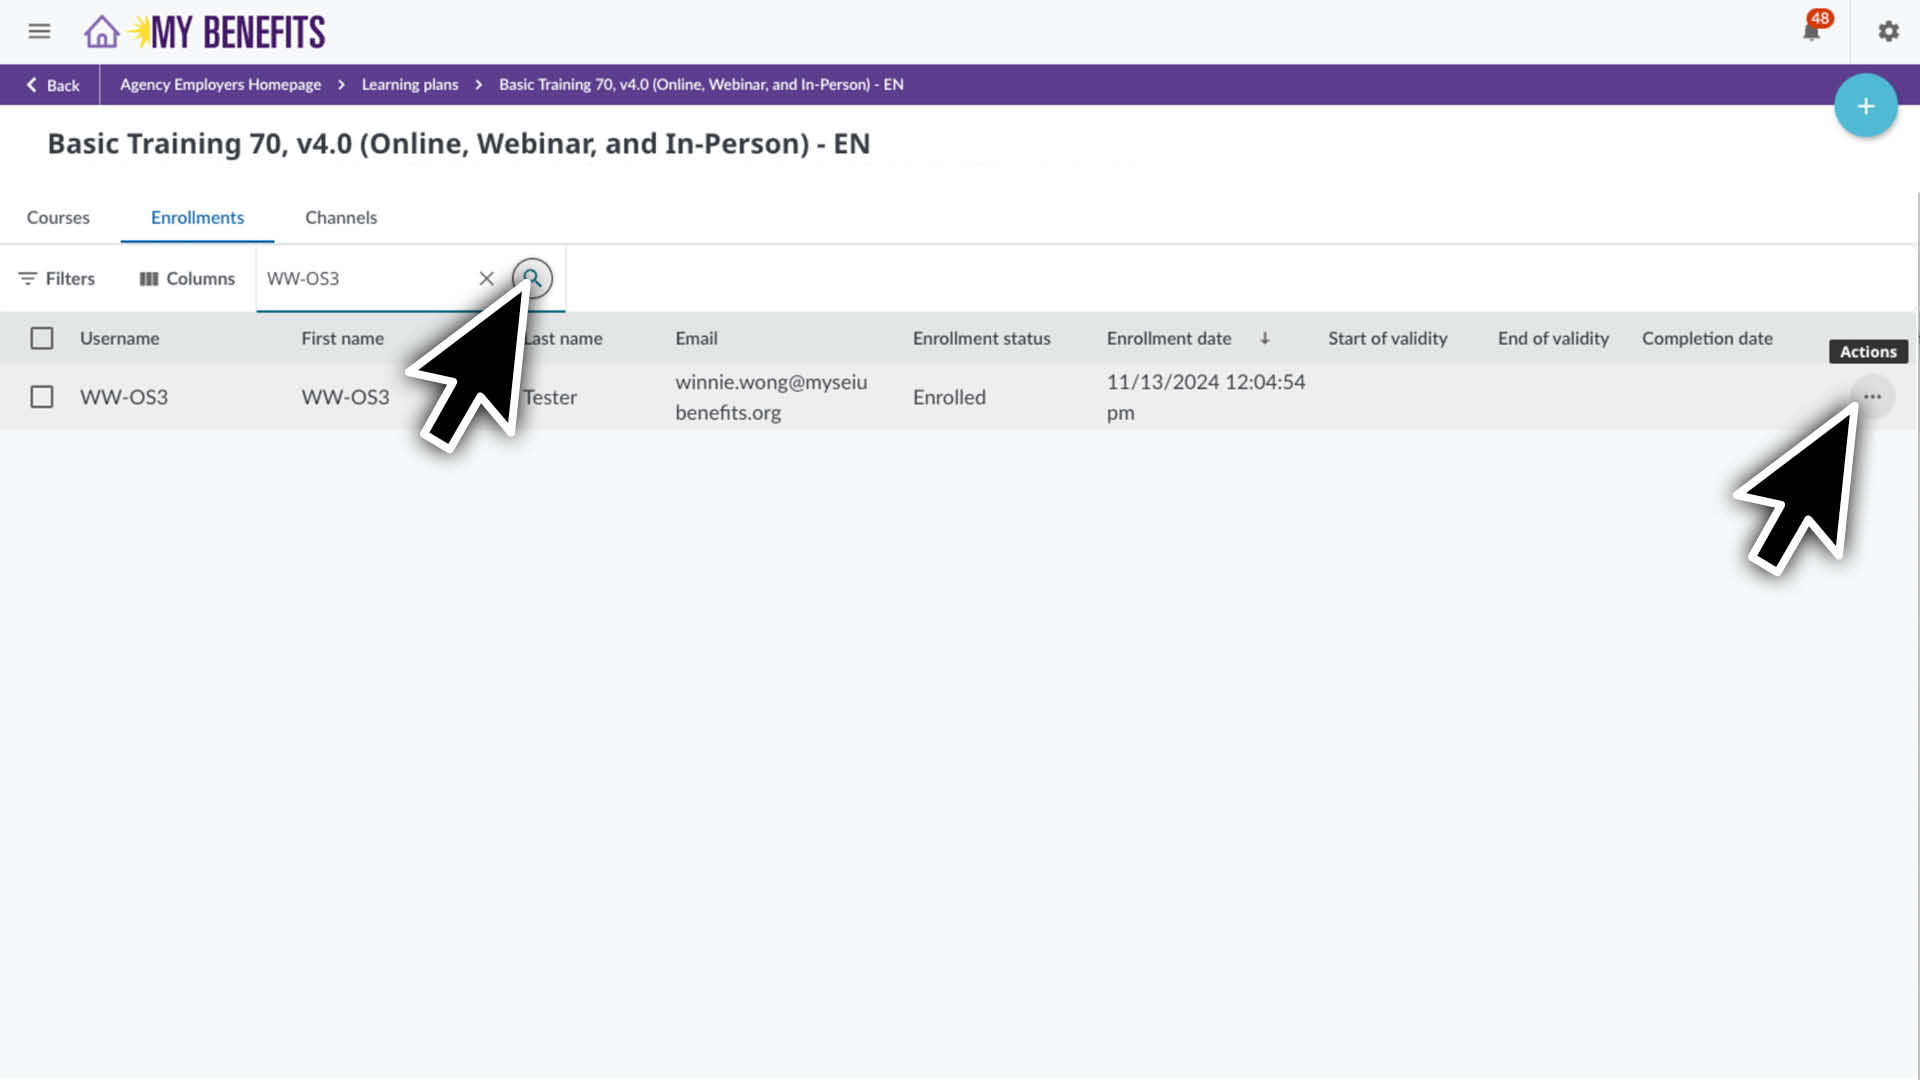Click the floating plus button
The height and width of the screenshot is (1080, 1920).
point(1866,104)
